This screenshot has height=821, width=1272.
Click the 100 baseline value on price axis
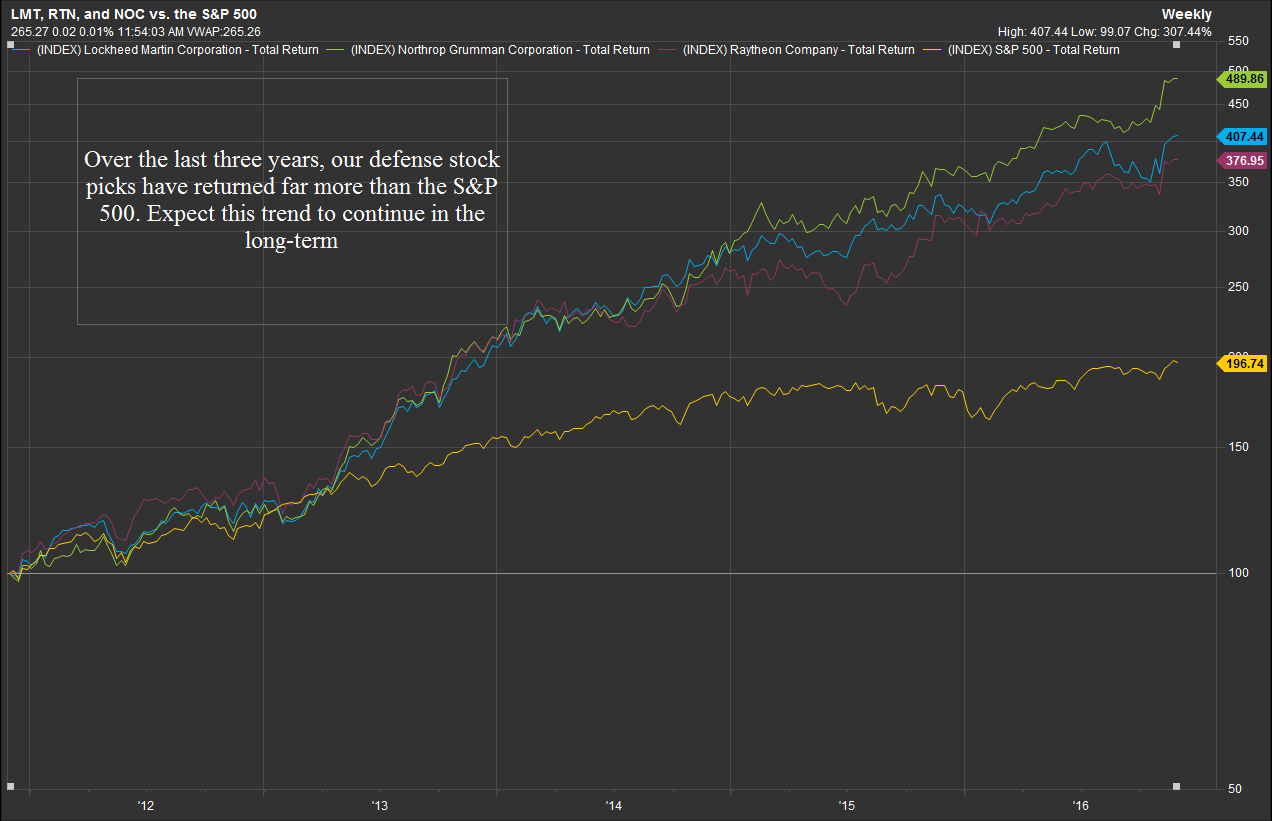pos(1238,573)
